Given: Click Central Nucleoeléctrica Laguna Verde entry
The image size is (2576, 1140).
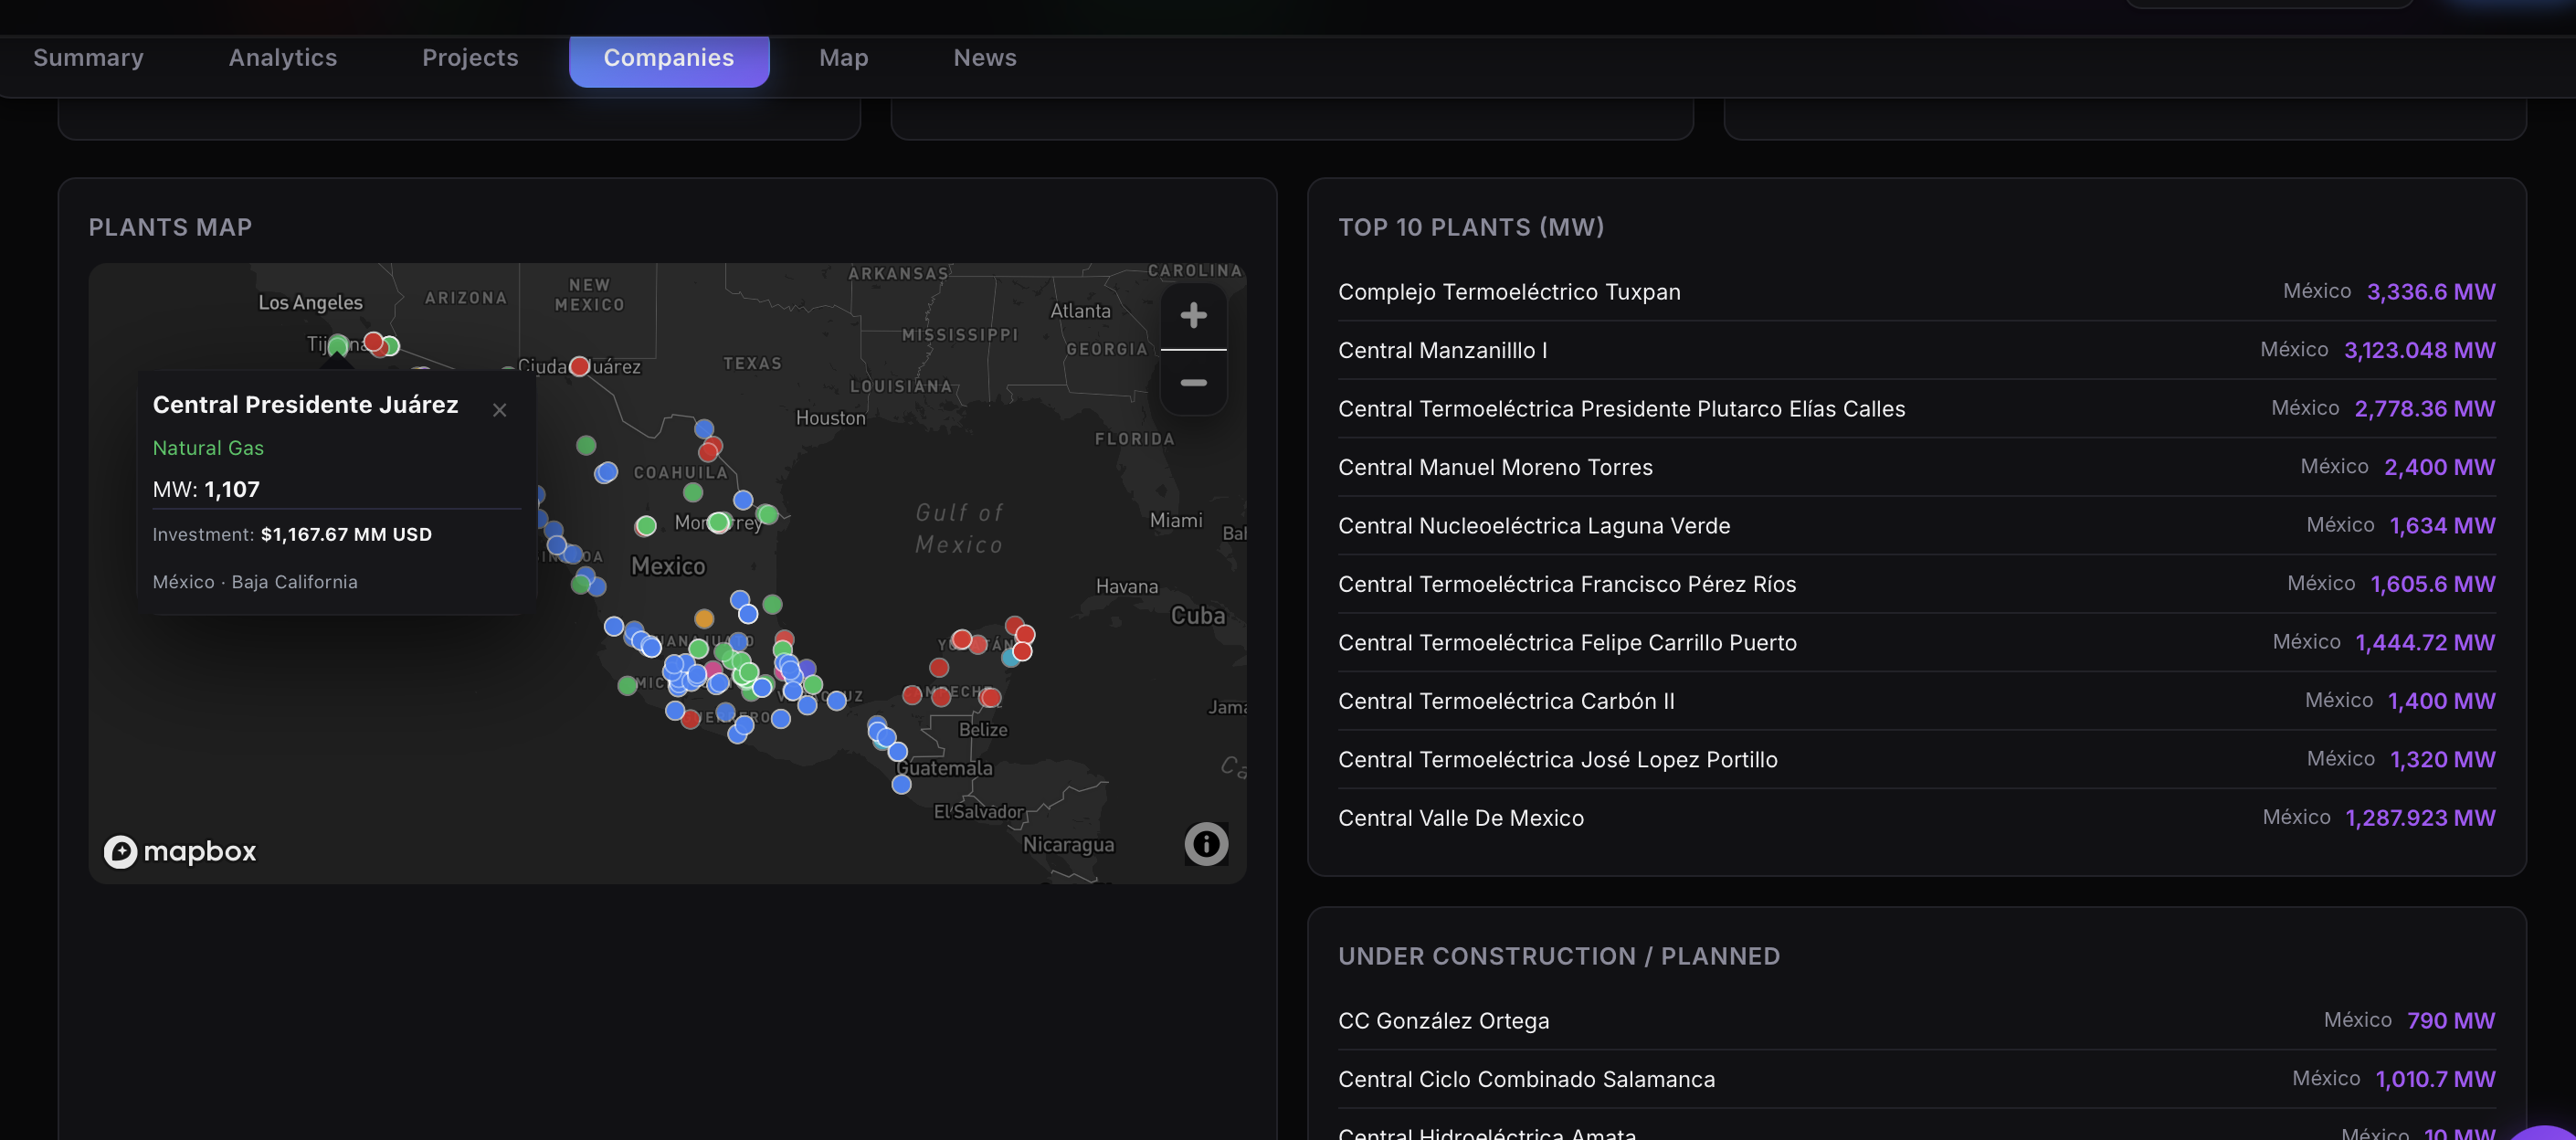Looking at the screenshot, I should 1534,525.
